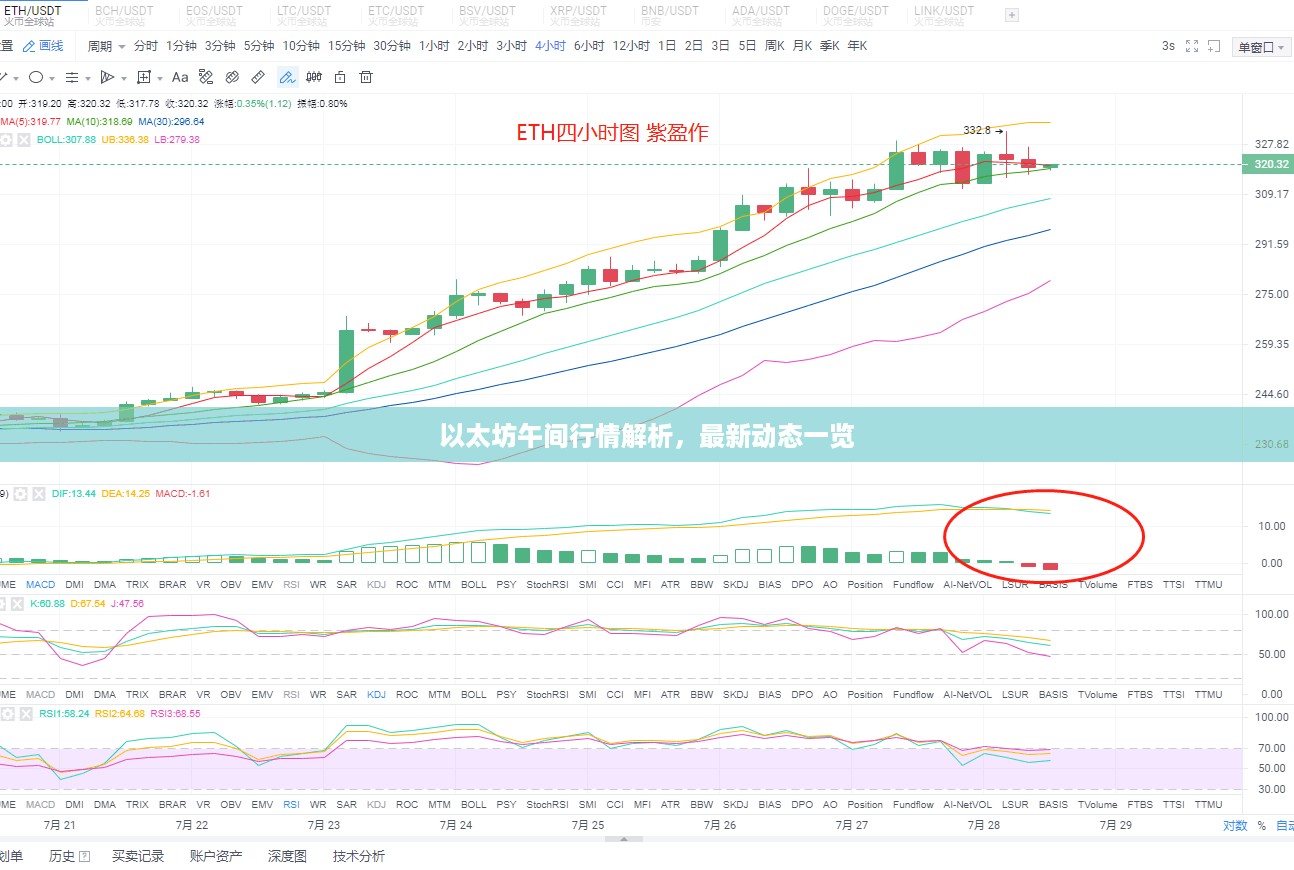Expand the rectangle tool dropdown arrow
Image resolution: width=1294 pixels, height=870 pixels.
160,78
